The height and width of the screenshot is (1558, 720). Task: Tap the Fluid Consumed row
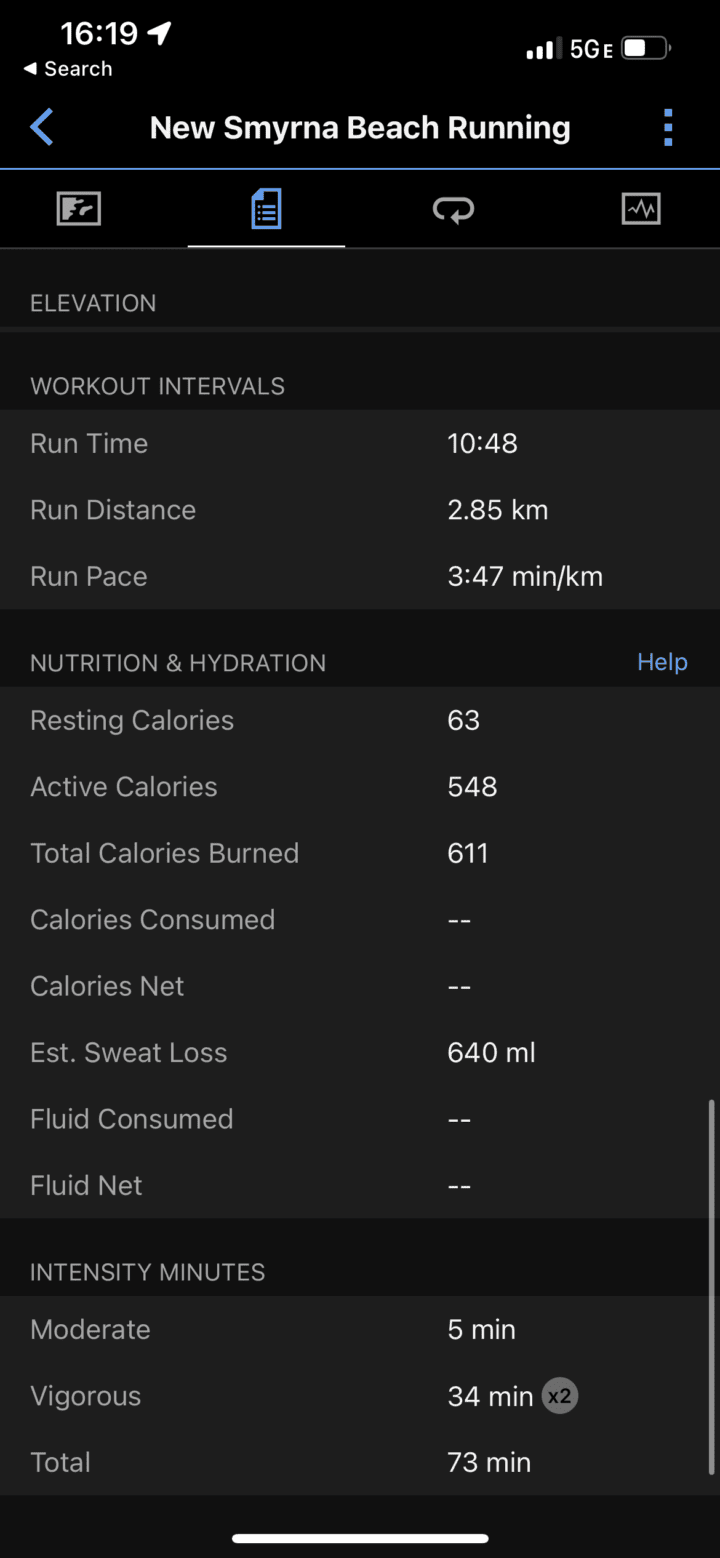point(360,1119)
